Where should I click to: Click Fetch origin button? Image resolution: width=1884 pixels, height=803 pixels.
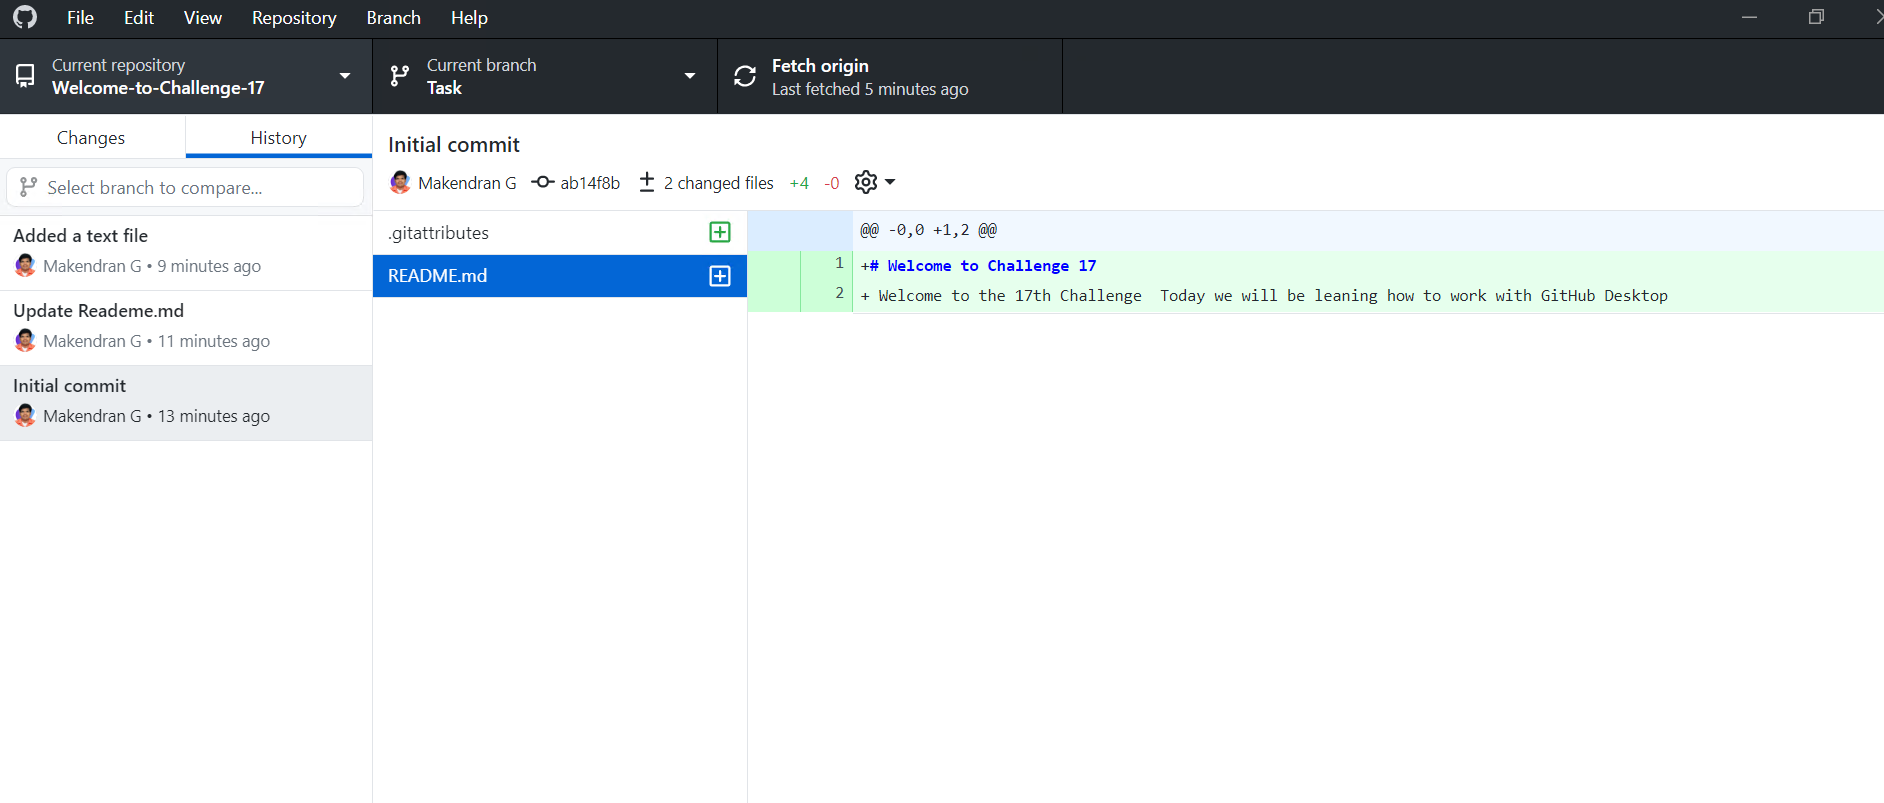coord(890,76)
